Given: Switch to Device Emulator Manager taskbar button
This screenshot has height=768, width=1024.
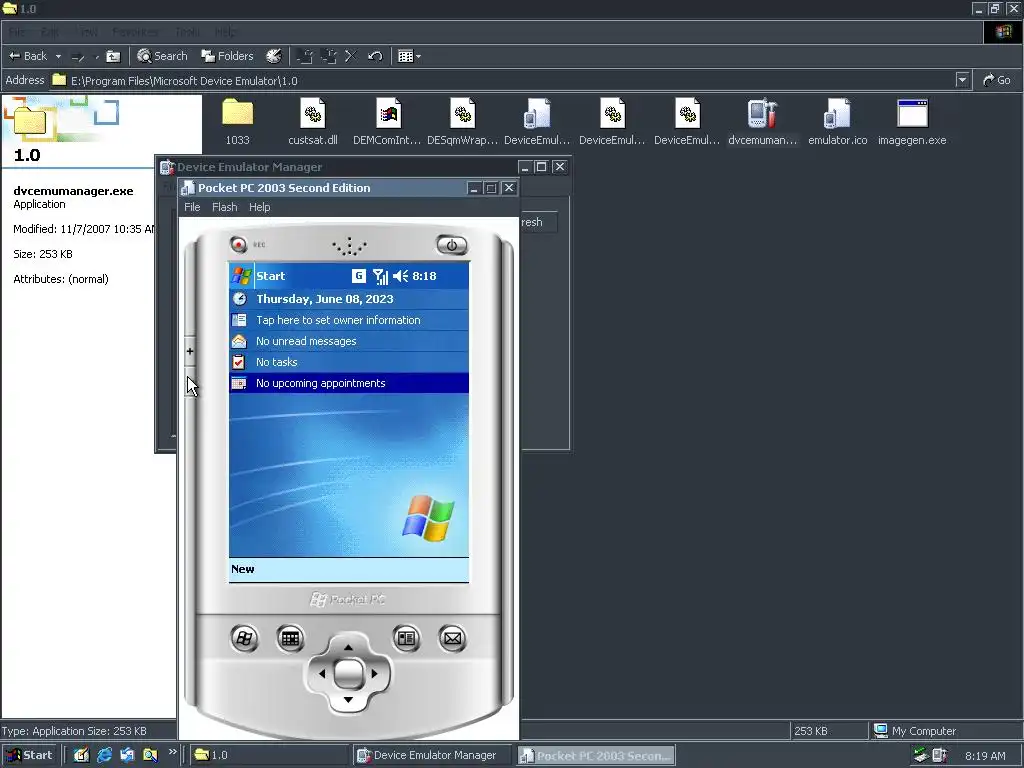Looking at the screenshot, I should pos(434,755).
